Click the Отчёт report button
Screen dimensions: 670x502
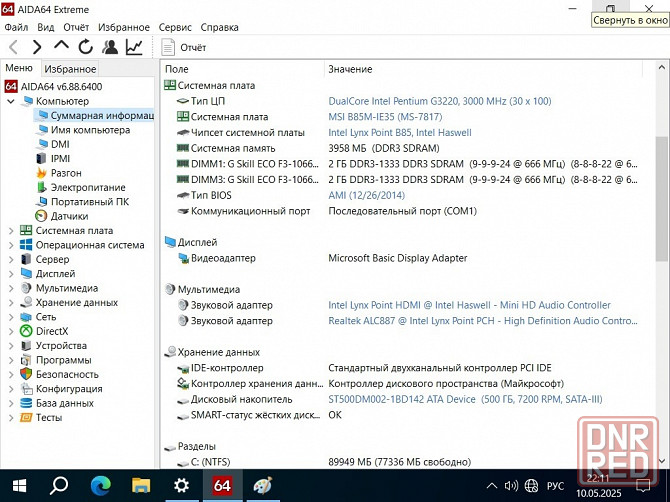click(184, 47)
